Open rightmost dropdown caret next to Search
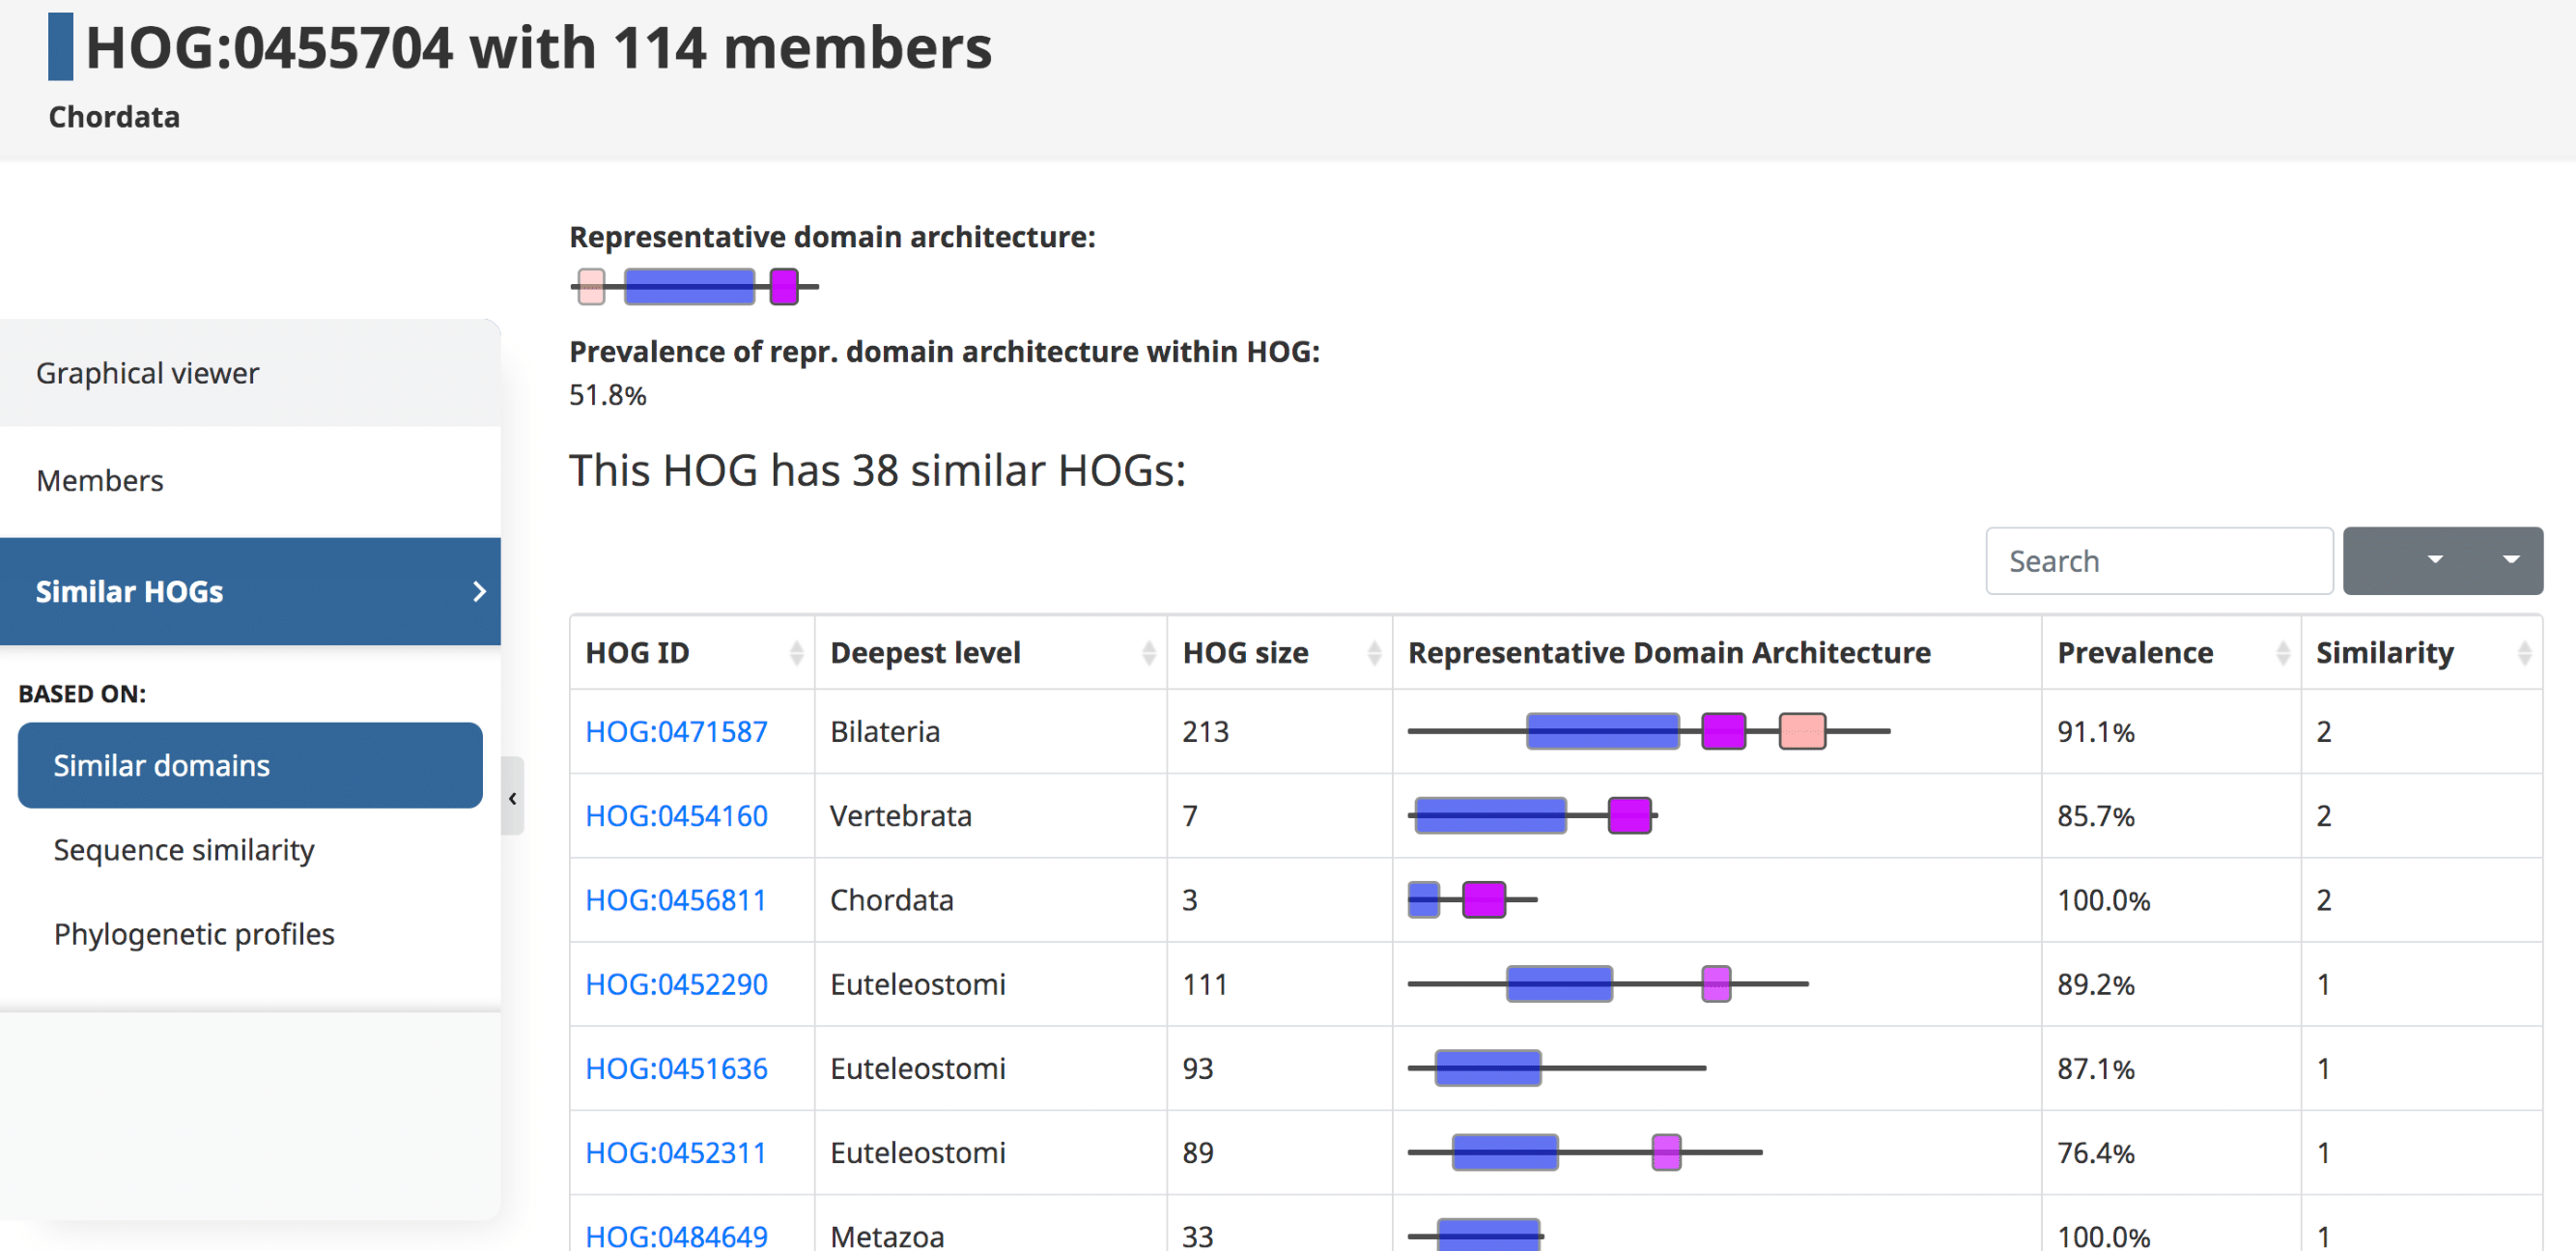The height and width of the screenshot is (1251, 2576). point(2510,560)
